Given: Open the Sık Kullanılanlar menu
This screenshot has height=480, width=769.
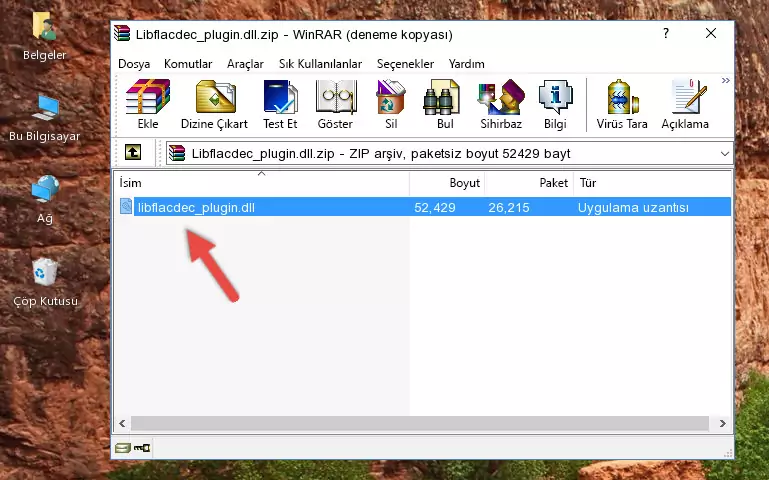Looking at the screenshot, I should pyautogui.click(x=320, y=64).
